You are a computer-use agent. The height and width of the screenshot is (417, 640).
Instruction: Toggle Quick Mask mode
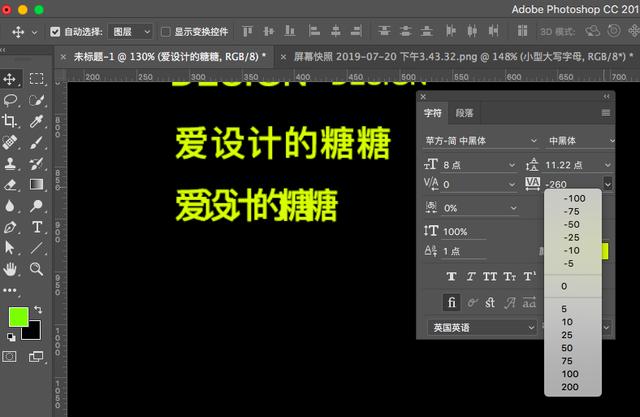(x=9, y=357)
